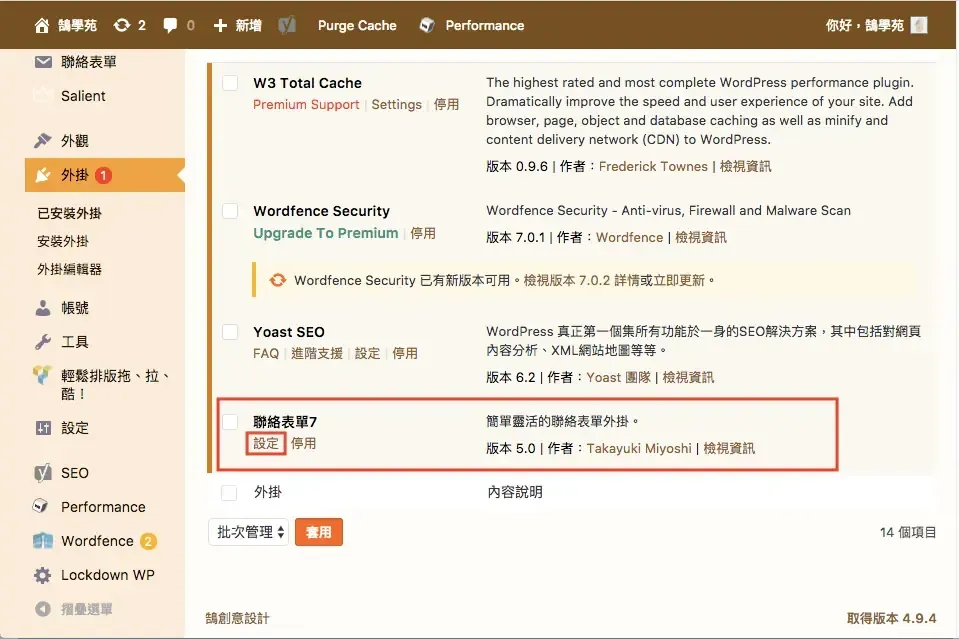959x639 pixels.
Task: Click the Lockdown WP gear icon
Action: tap(43, 575)
